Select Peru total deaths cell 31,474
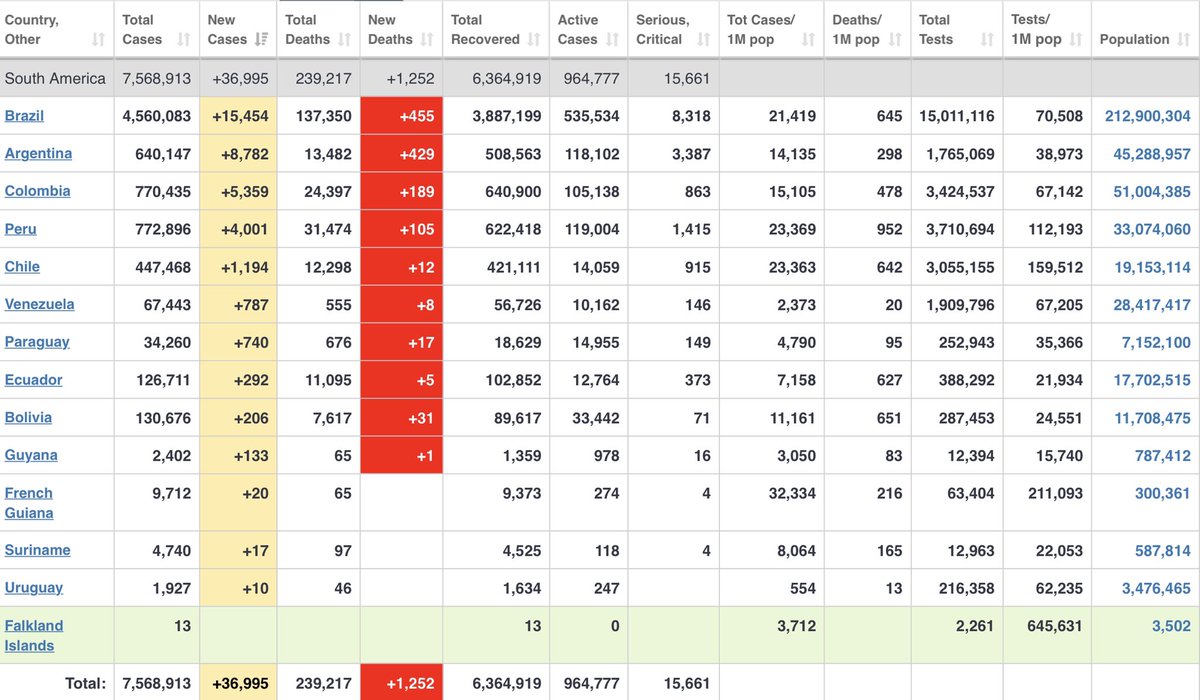The height and width of the screenshot is (700, 1200). point(319,229)
